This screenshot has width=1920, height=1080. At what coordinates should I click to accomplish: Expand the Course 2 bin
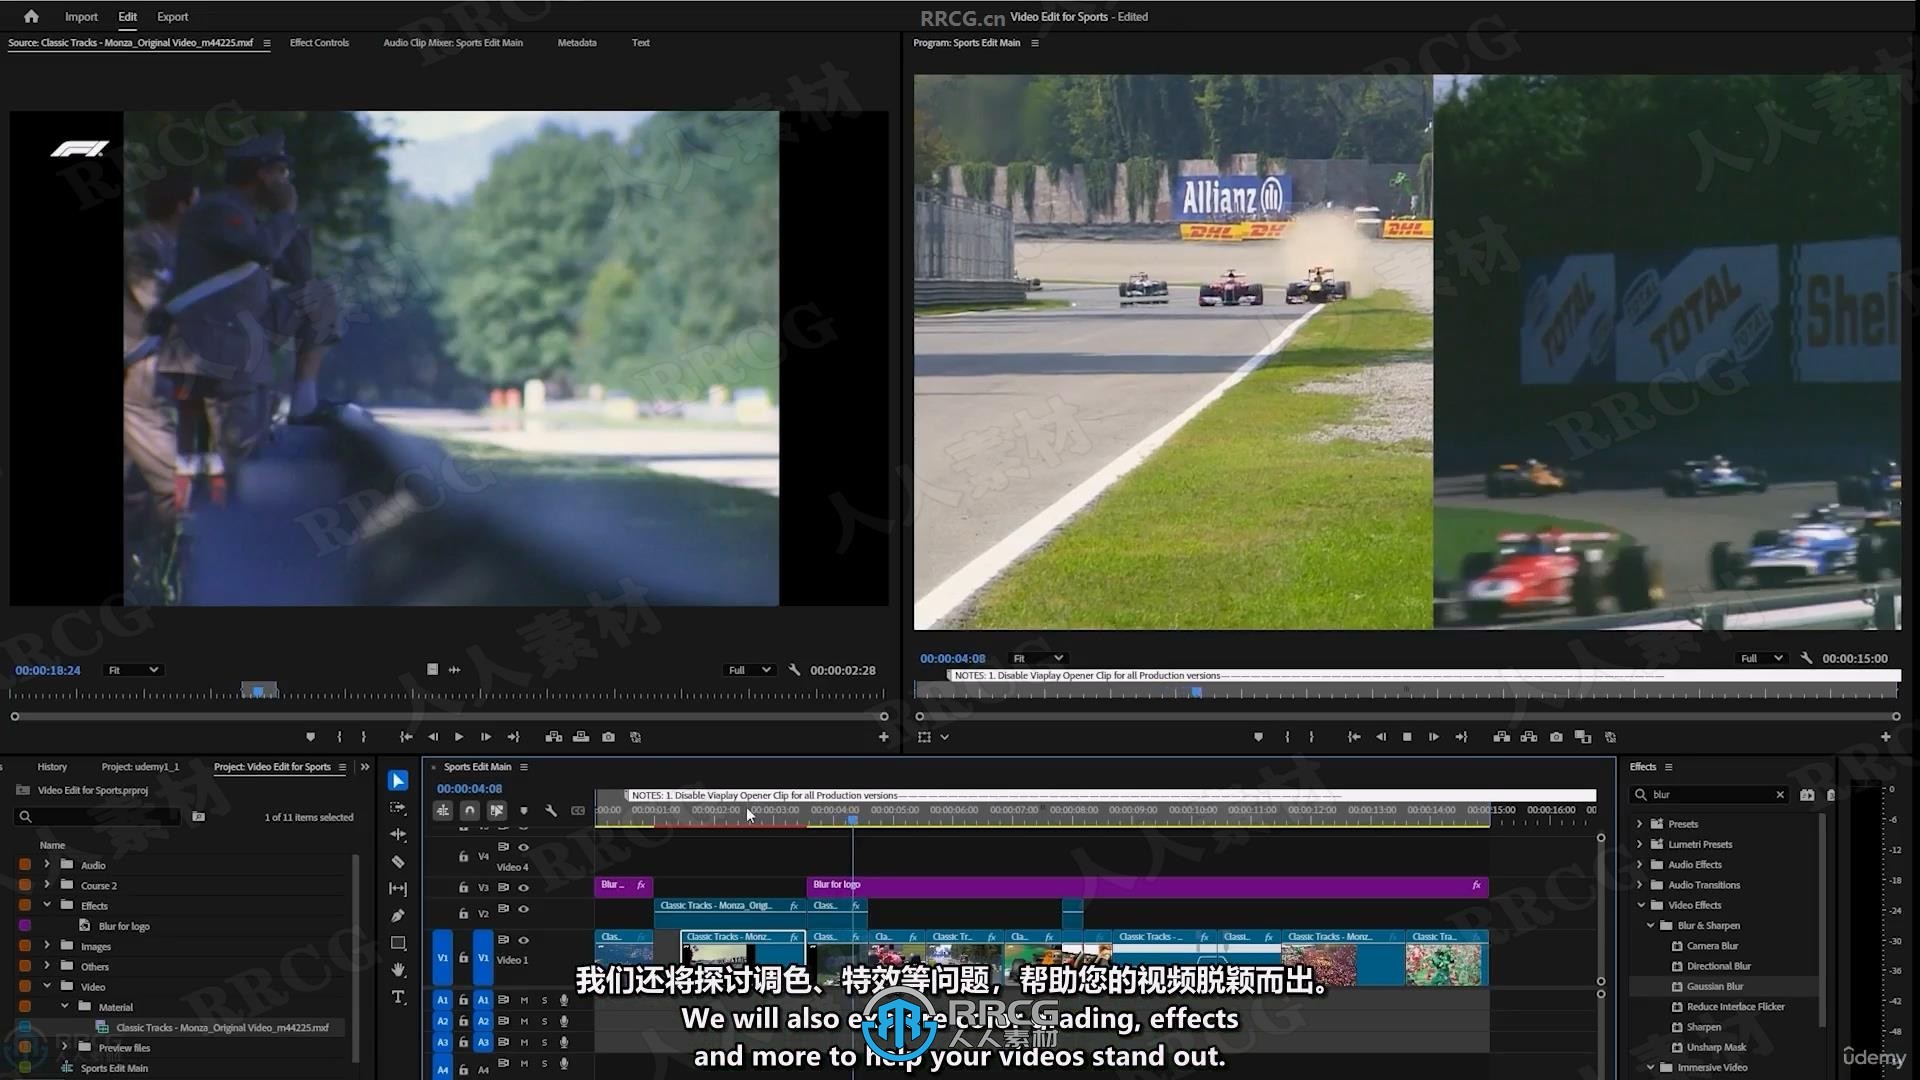coord(46,885)
